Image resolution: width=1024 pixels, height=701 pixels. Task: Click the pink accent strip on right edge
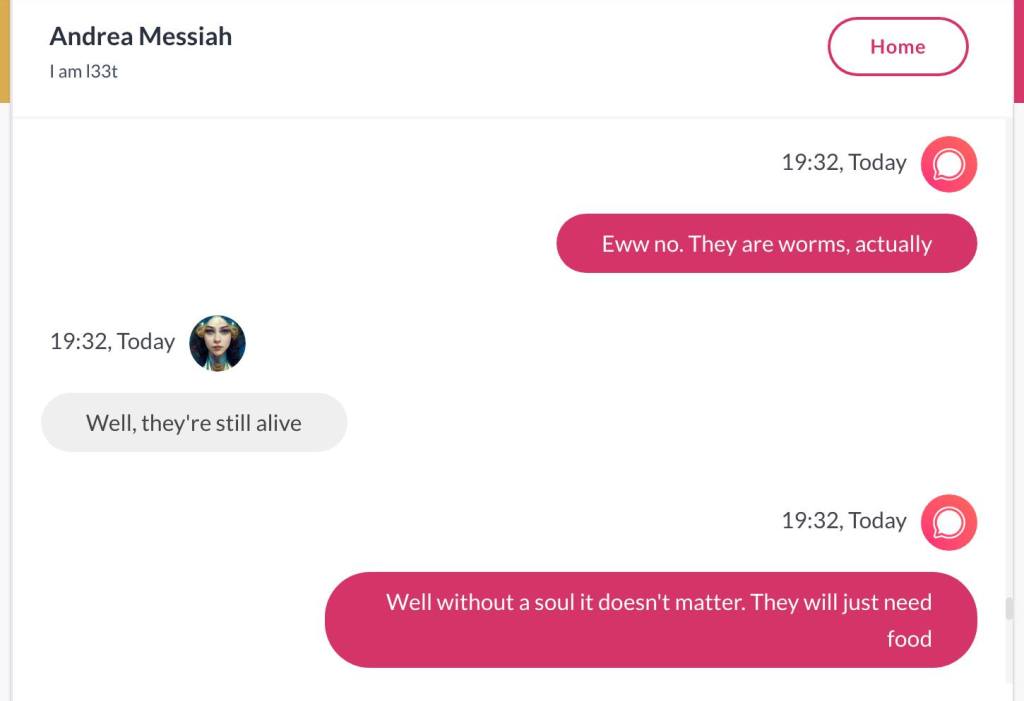click(x=1019, y=50)
